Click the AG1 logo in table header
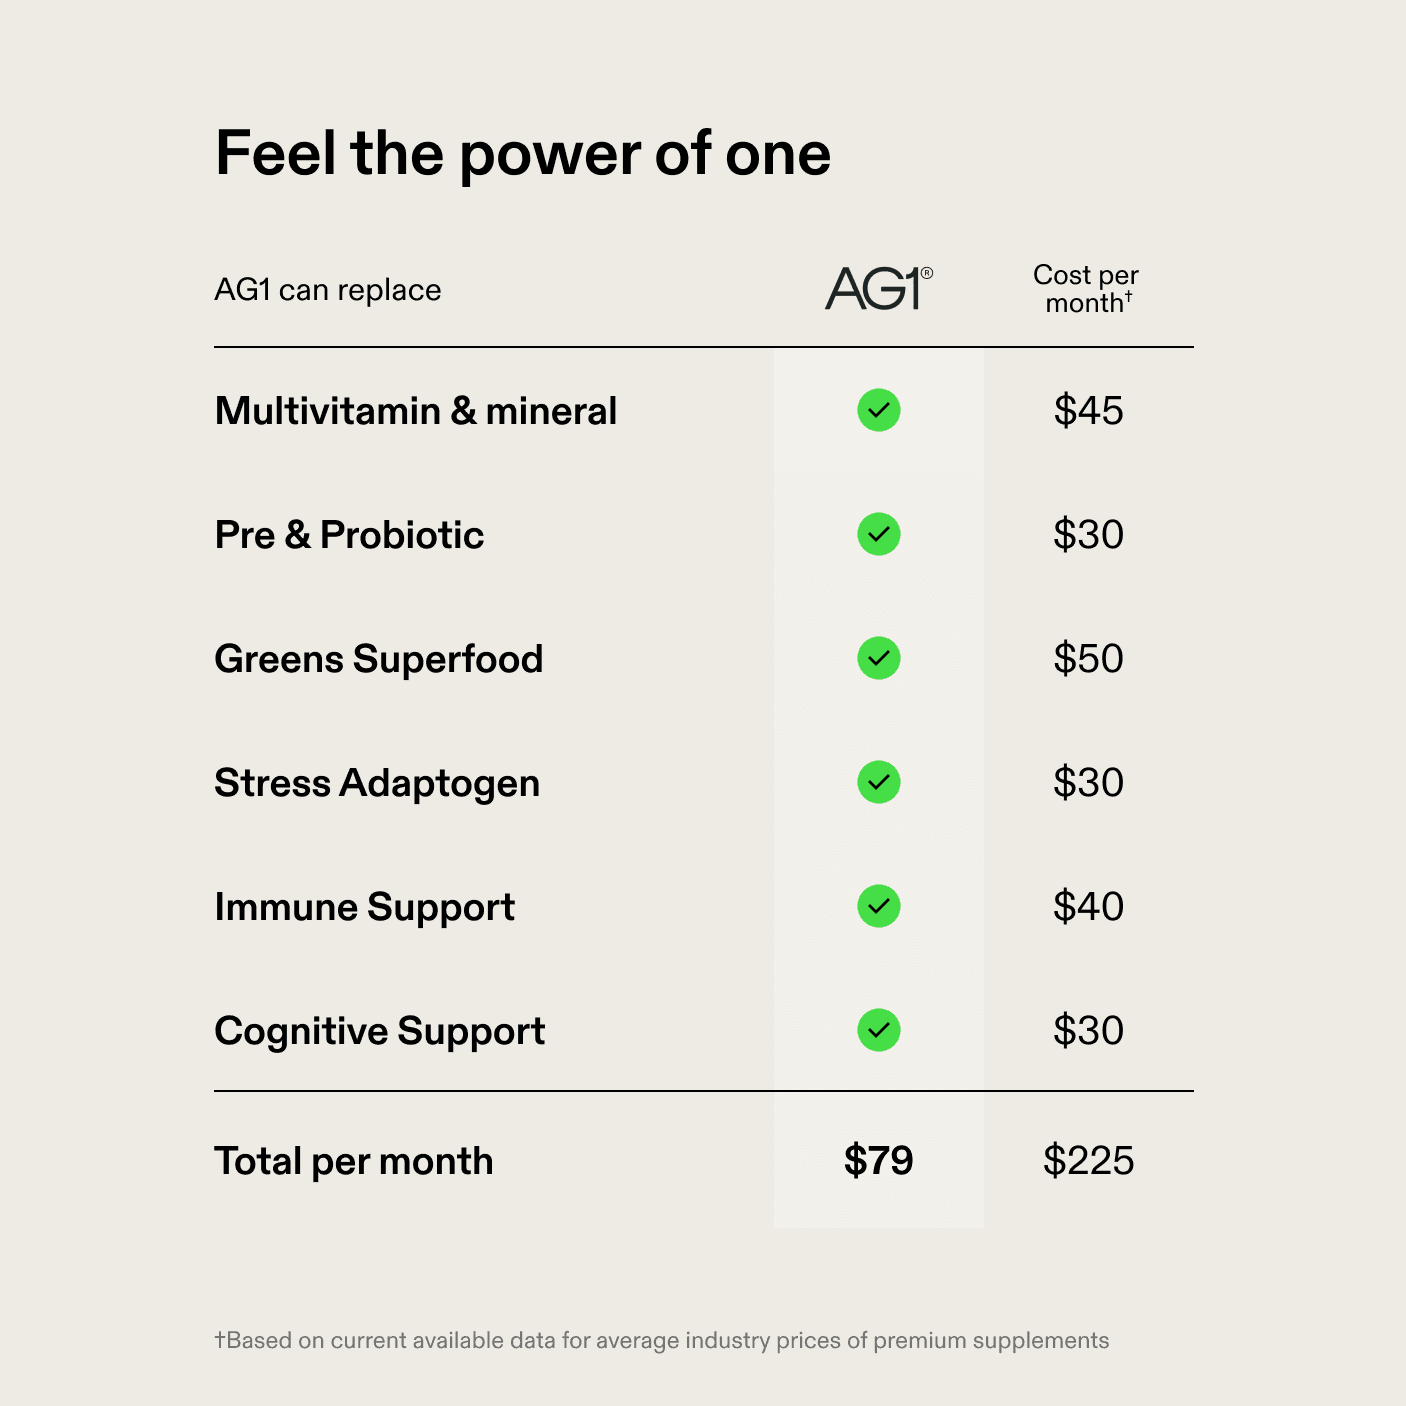 [877, 289]
